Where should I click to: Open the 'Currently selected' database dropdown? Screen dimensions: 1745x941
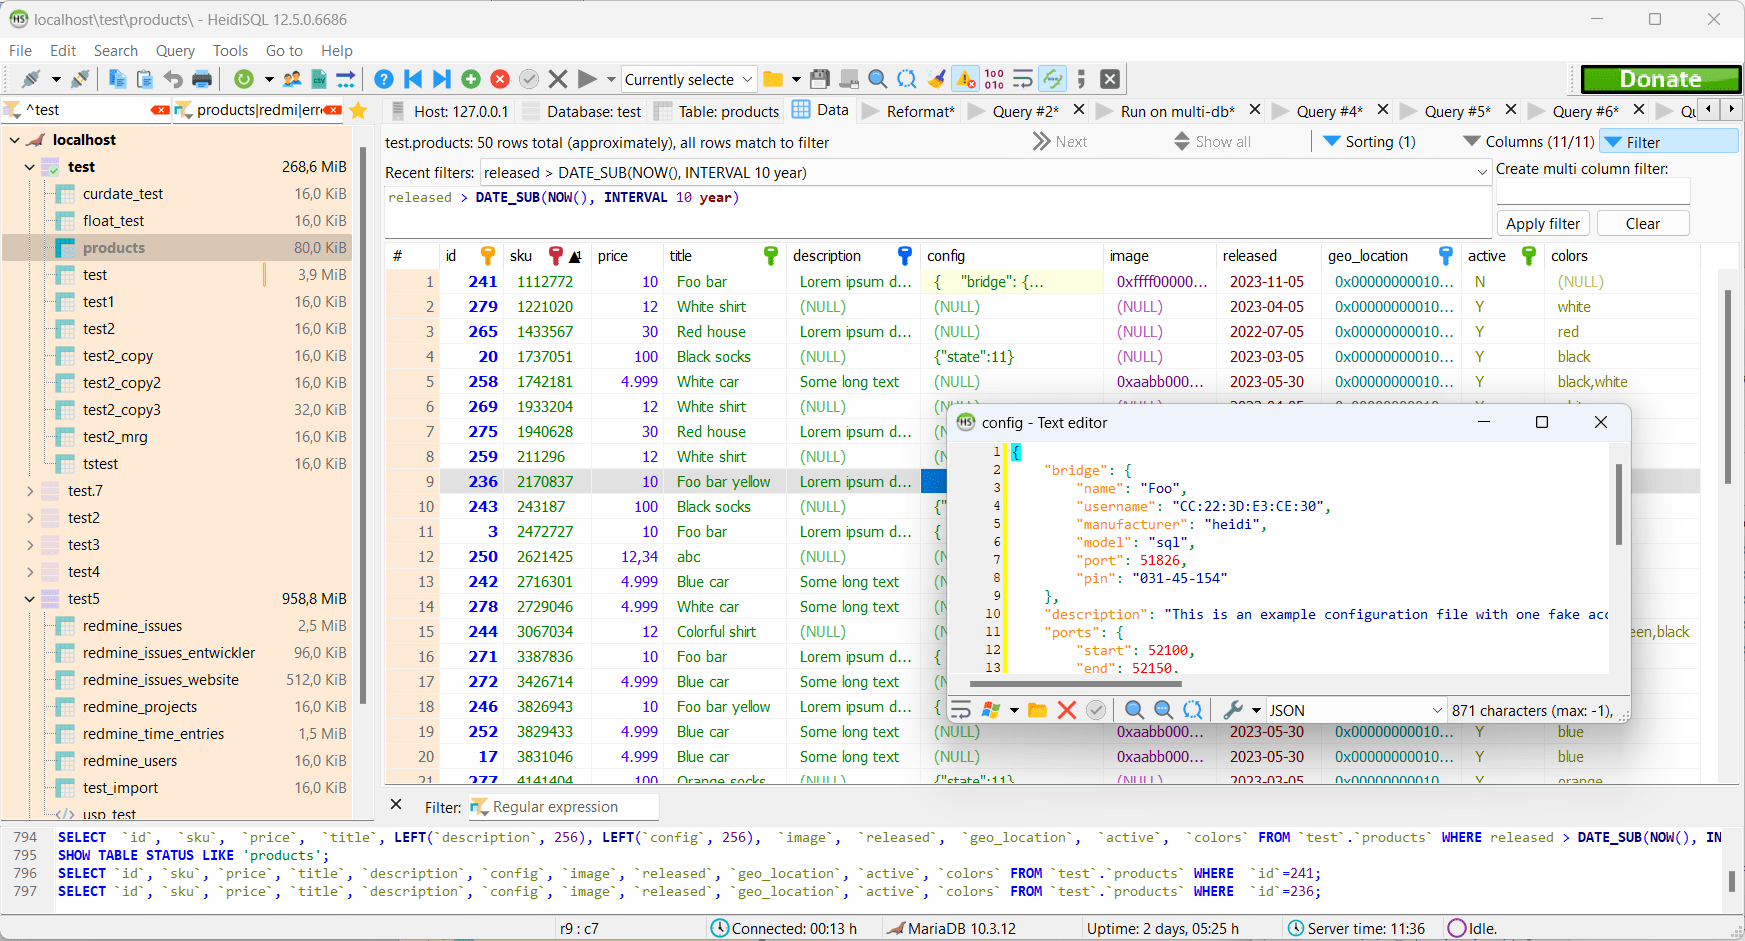tap(748, 79)
